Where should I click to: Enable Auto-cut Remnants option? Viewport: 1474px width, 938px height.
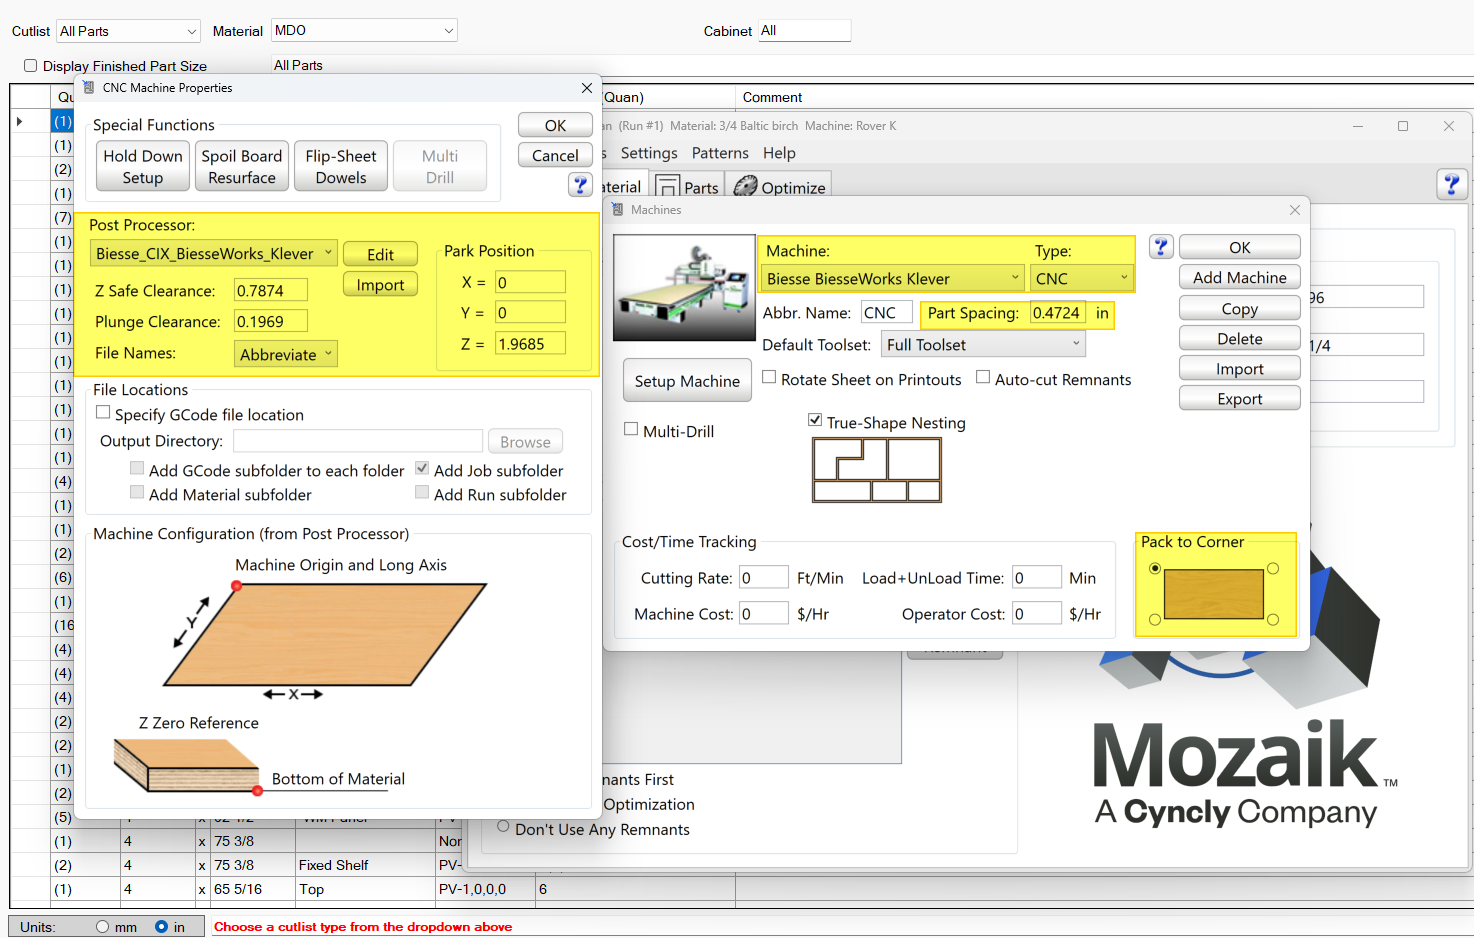[x=983, y=377]
